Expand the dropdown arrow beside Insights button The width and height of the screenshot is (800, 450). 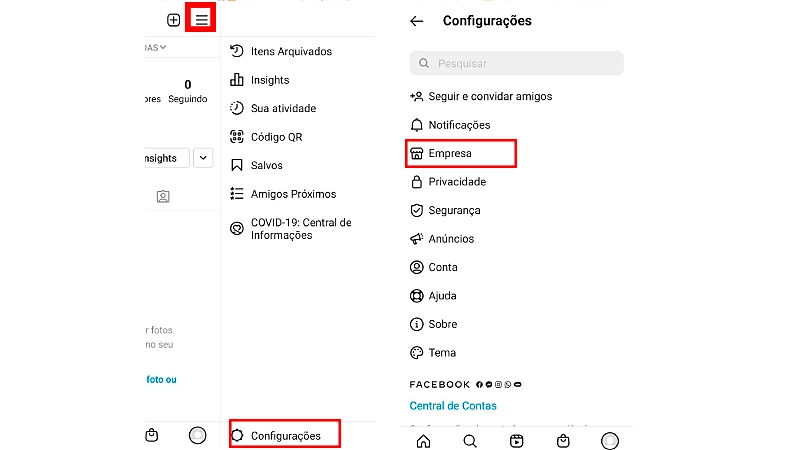203,158
